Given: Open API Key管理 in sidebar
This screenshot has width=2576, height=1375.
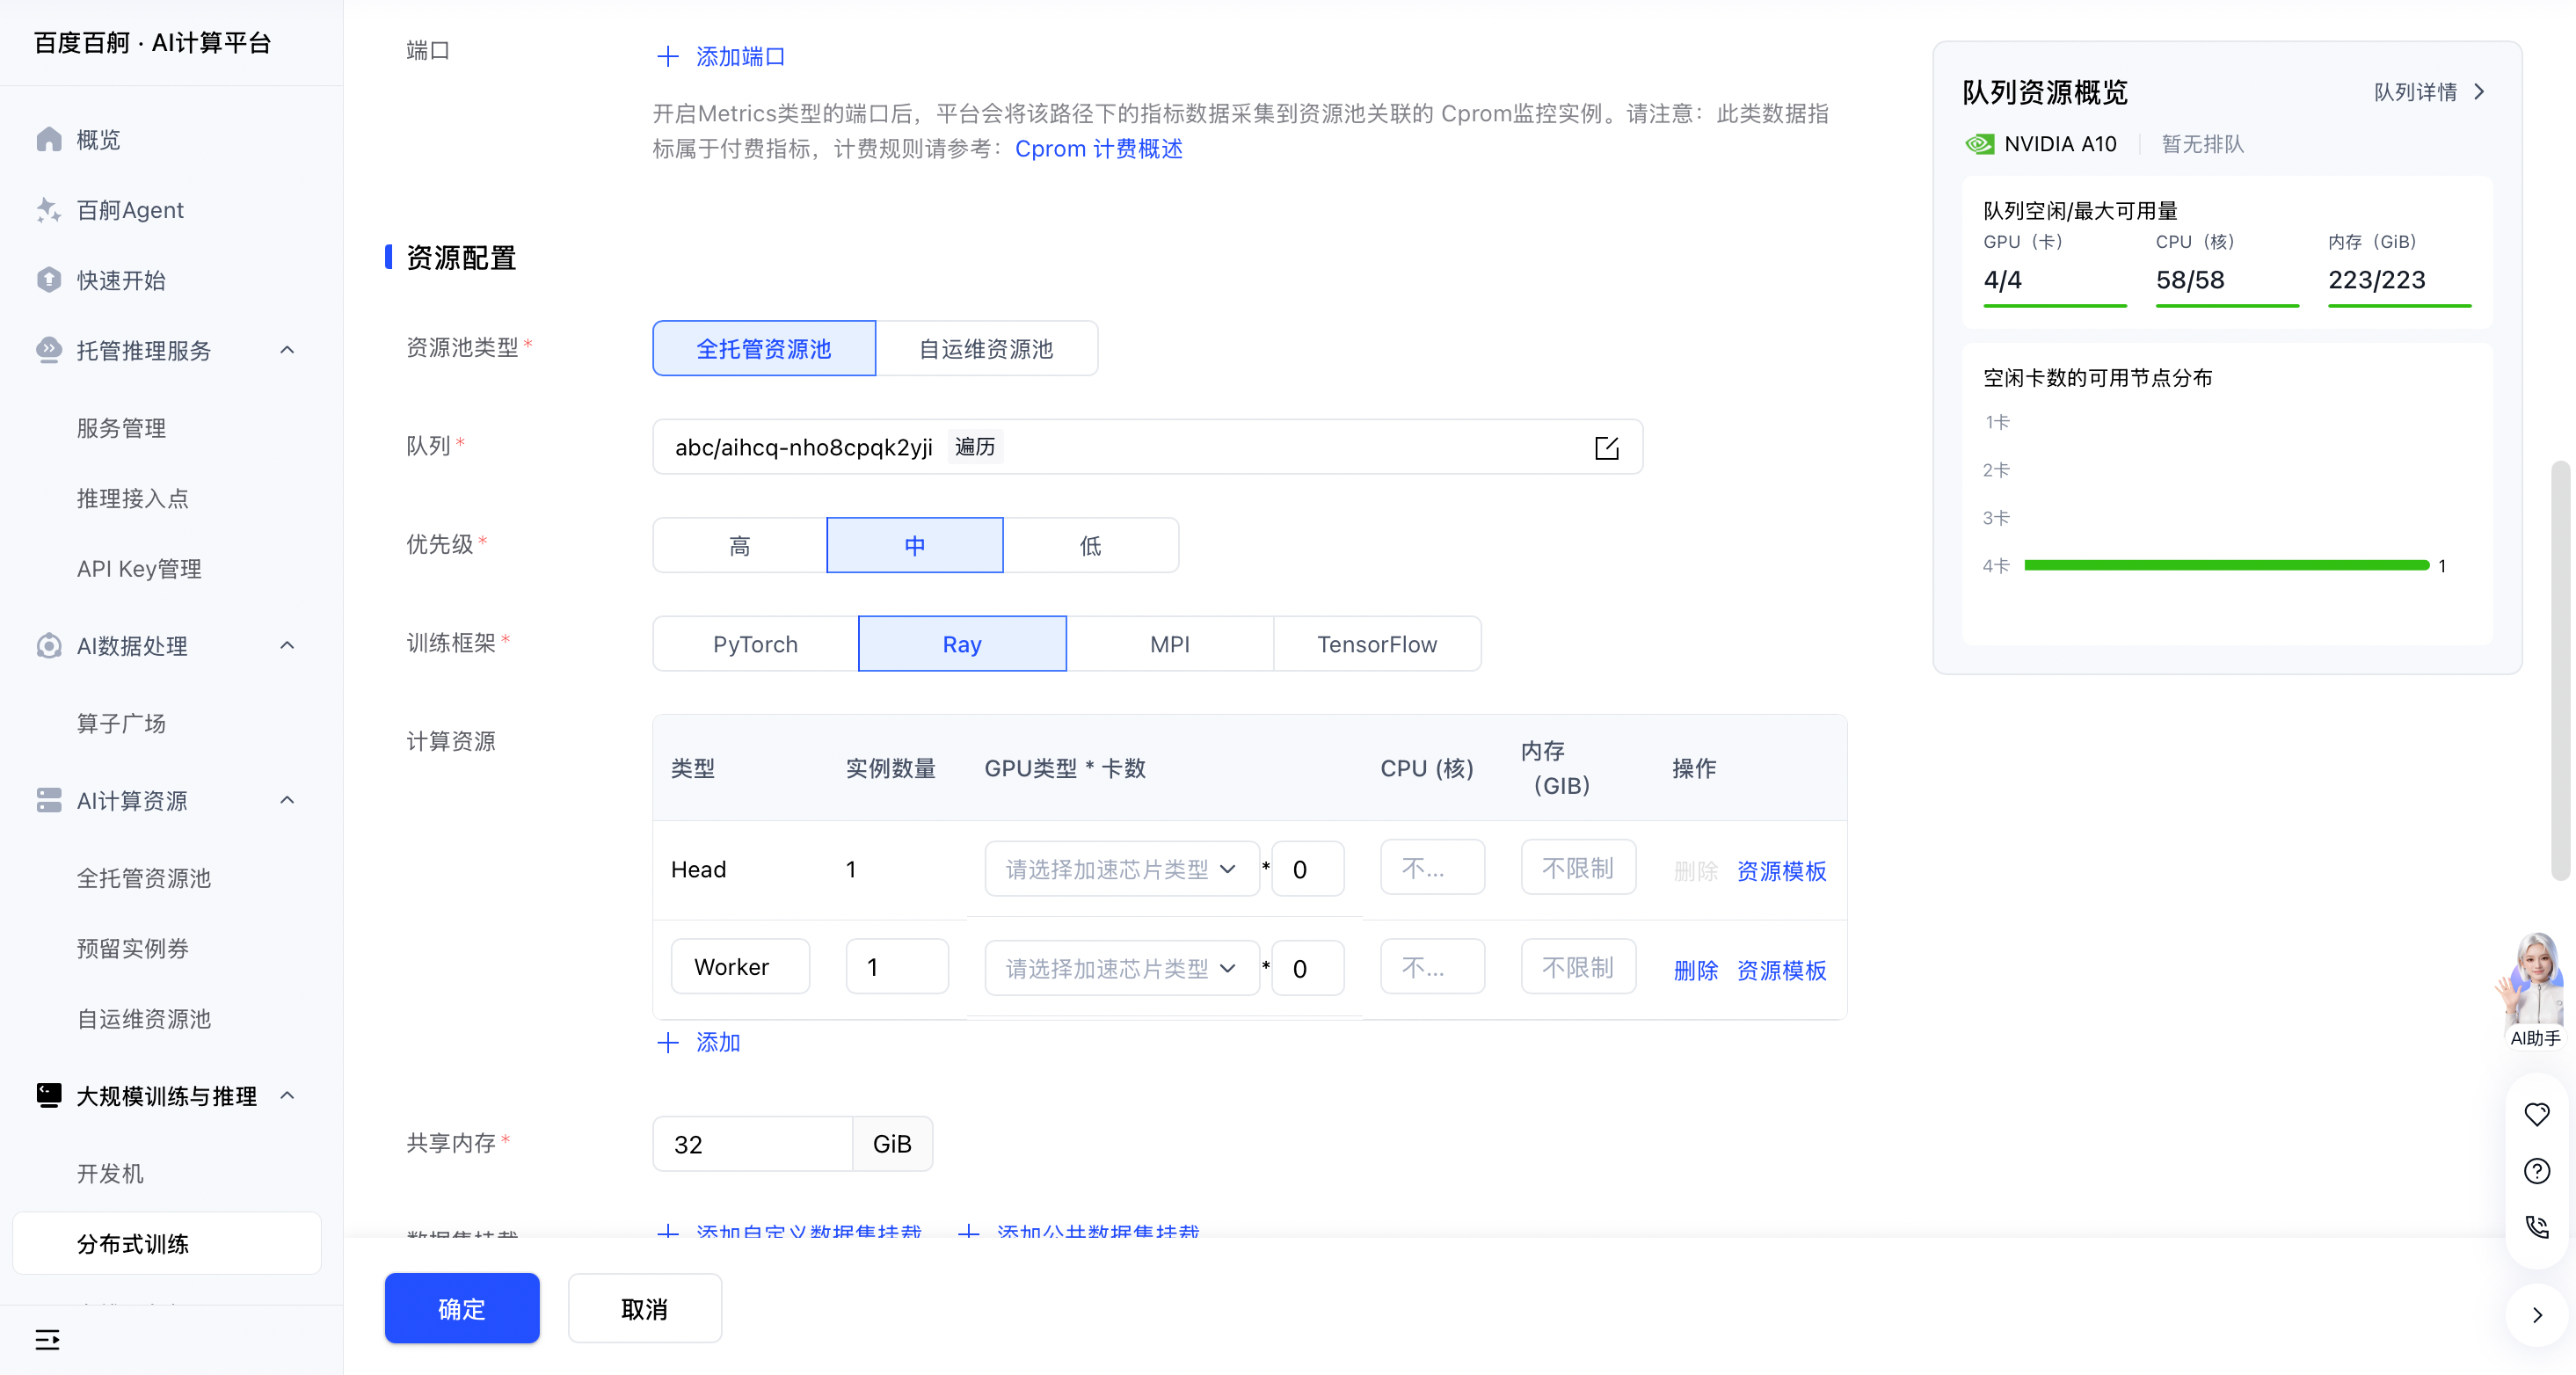Looking at the screenshot, I should (x=139, y=569).
